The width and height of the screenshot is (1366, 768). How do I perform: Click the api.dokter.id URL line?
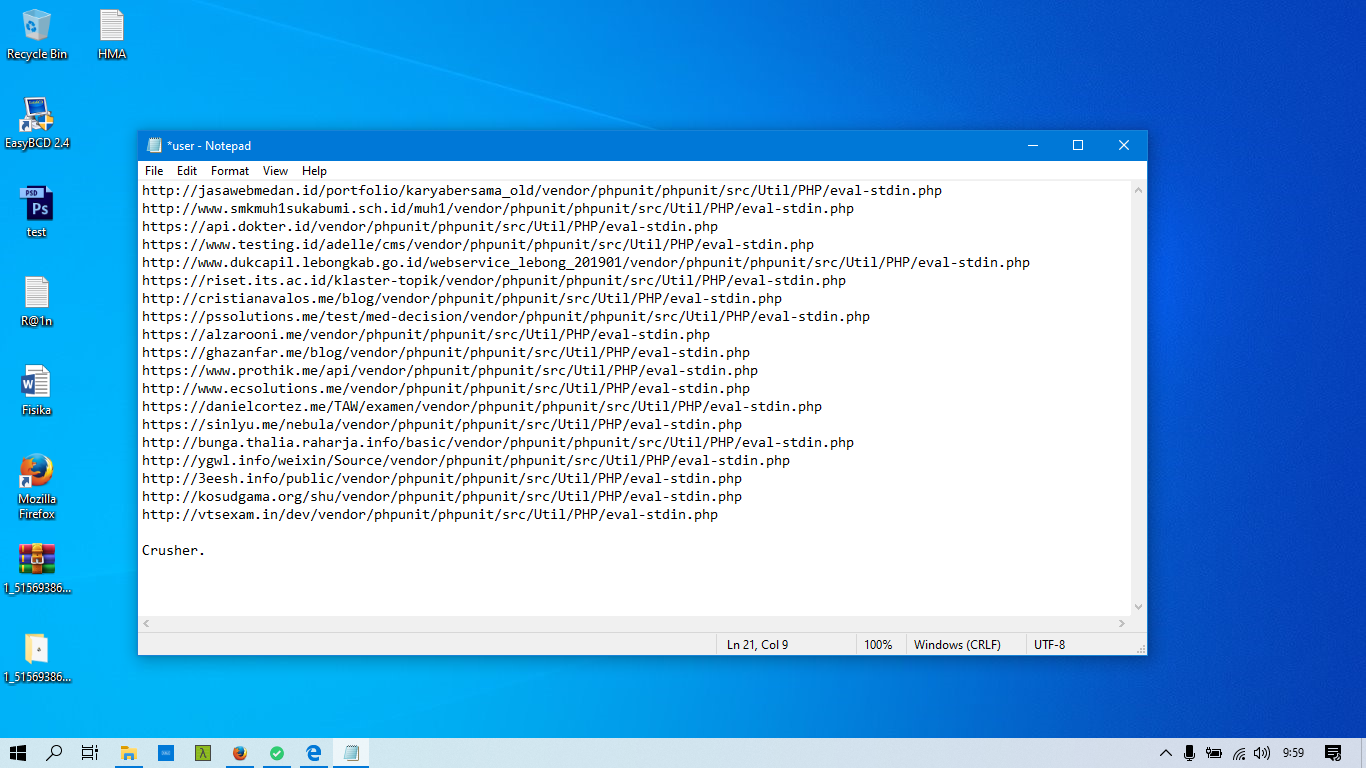pyautogui.click(x=430, y=226)
